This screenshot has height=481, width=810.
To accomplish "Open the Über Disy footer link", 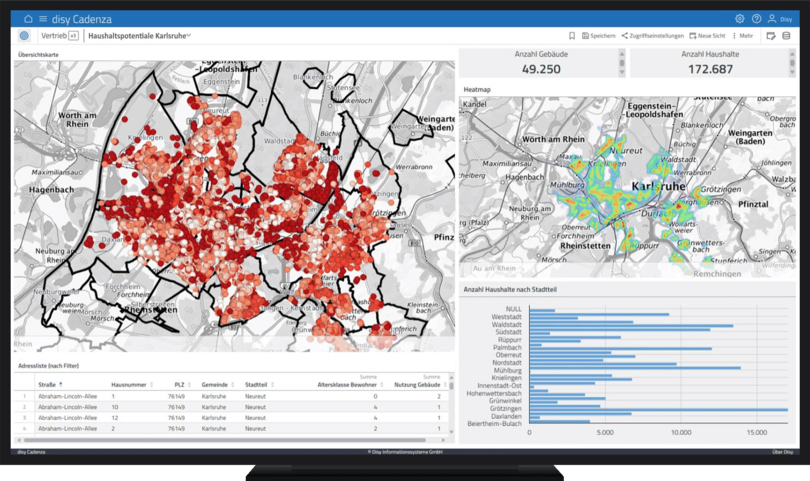I will [x=783, y=452].
